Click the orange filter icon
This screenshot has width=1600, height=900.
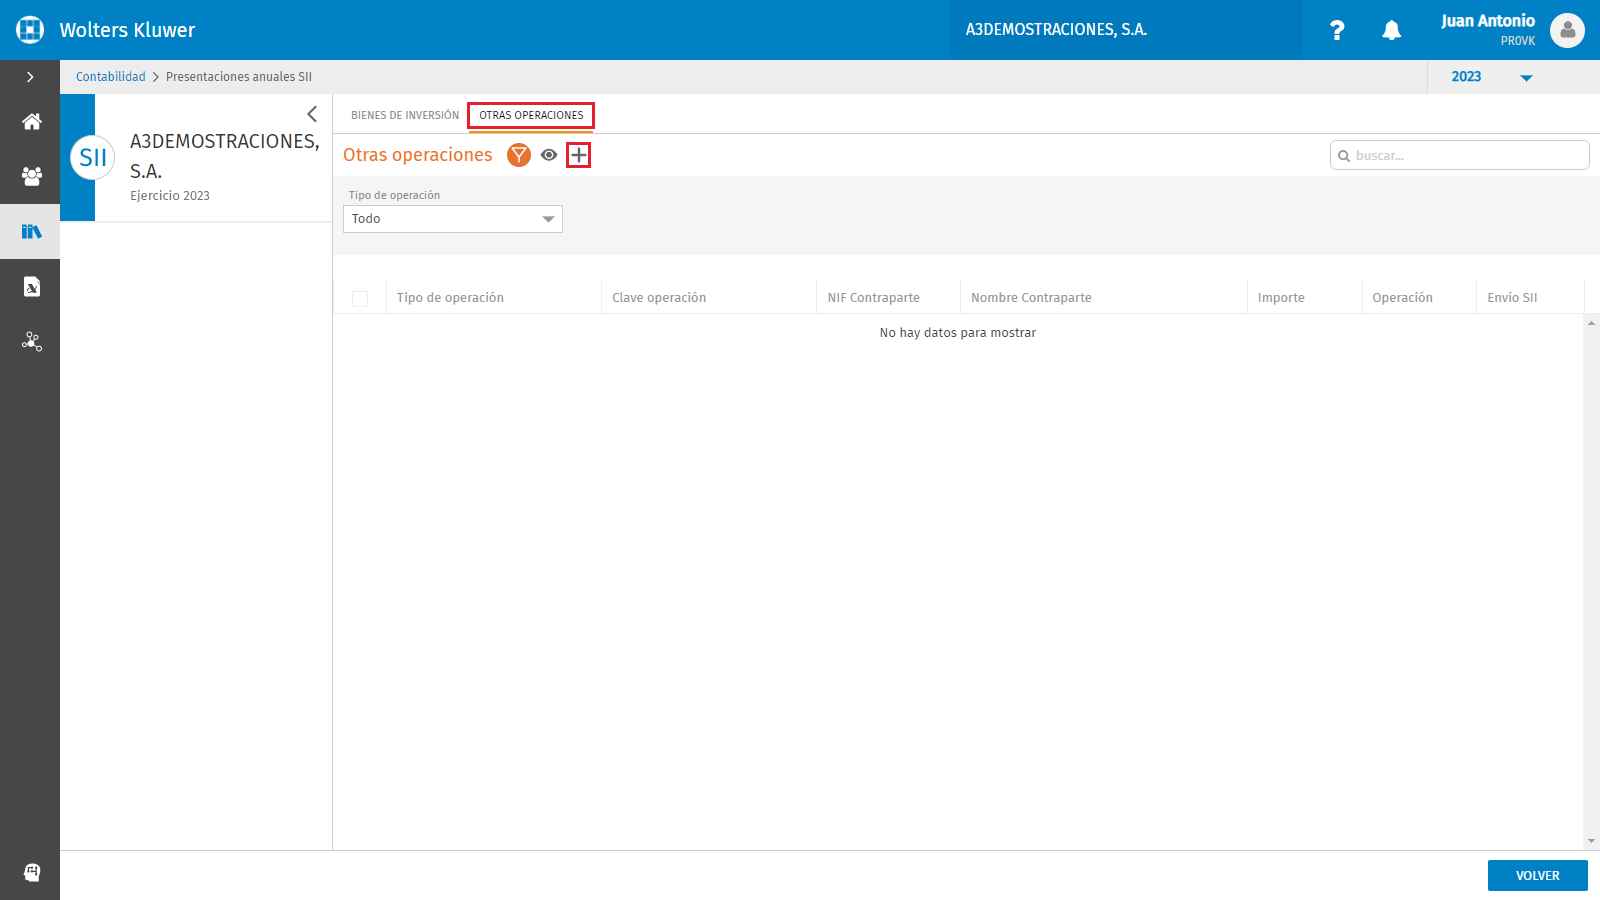tap(518, 155)
